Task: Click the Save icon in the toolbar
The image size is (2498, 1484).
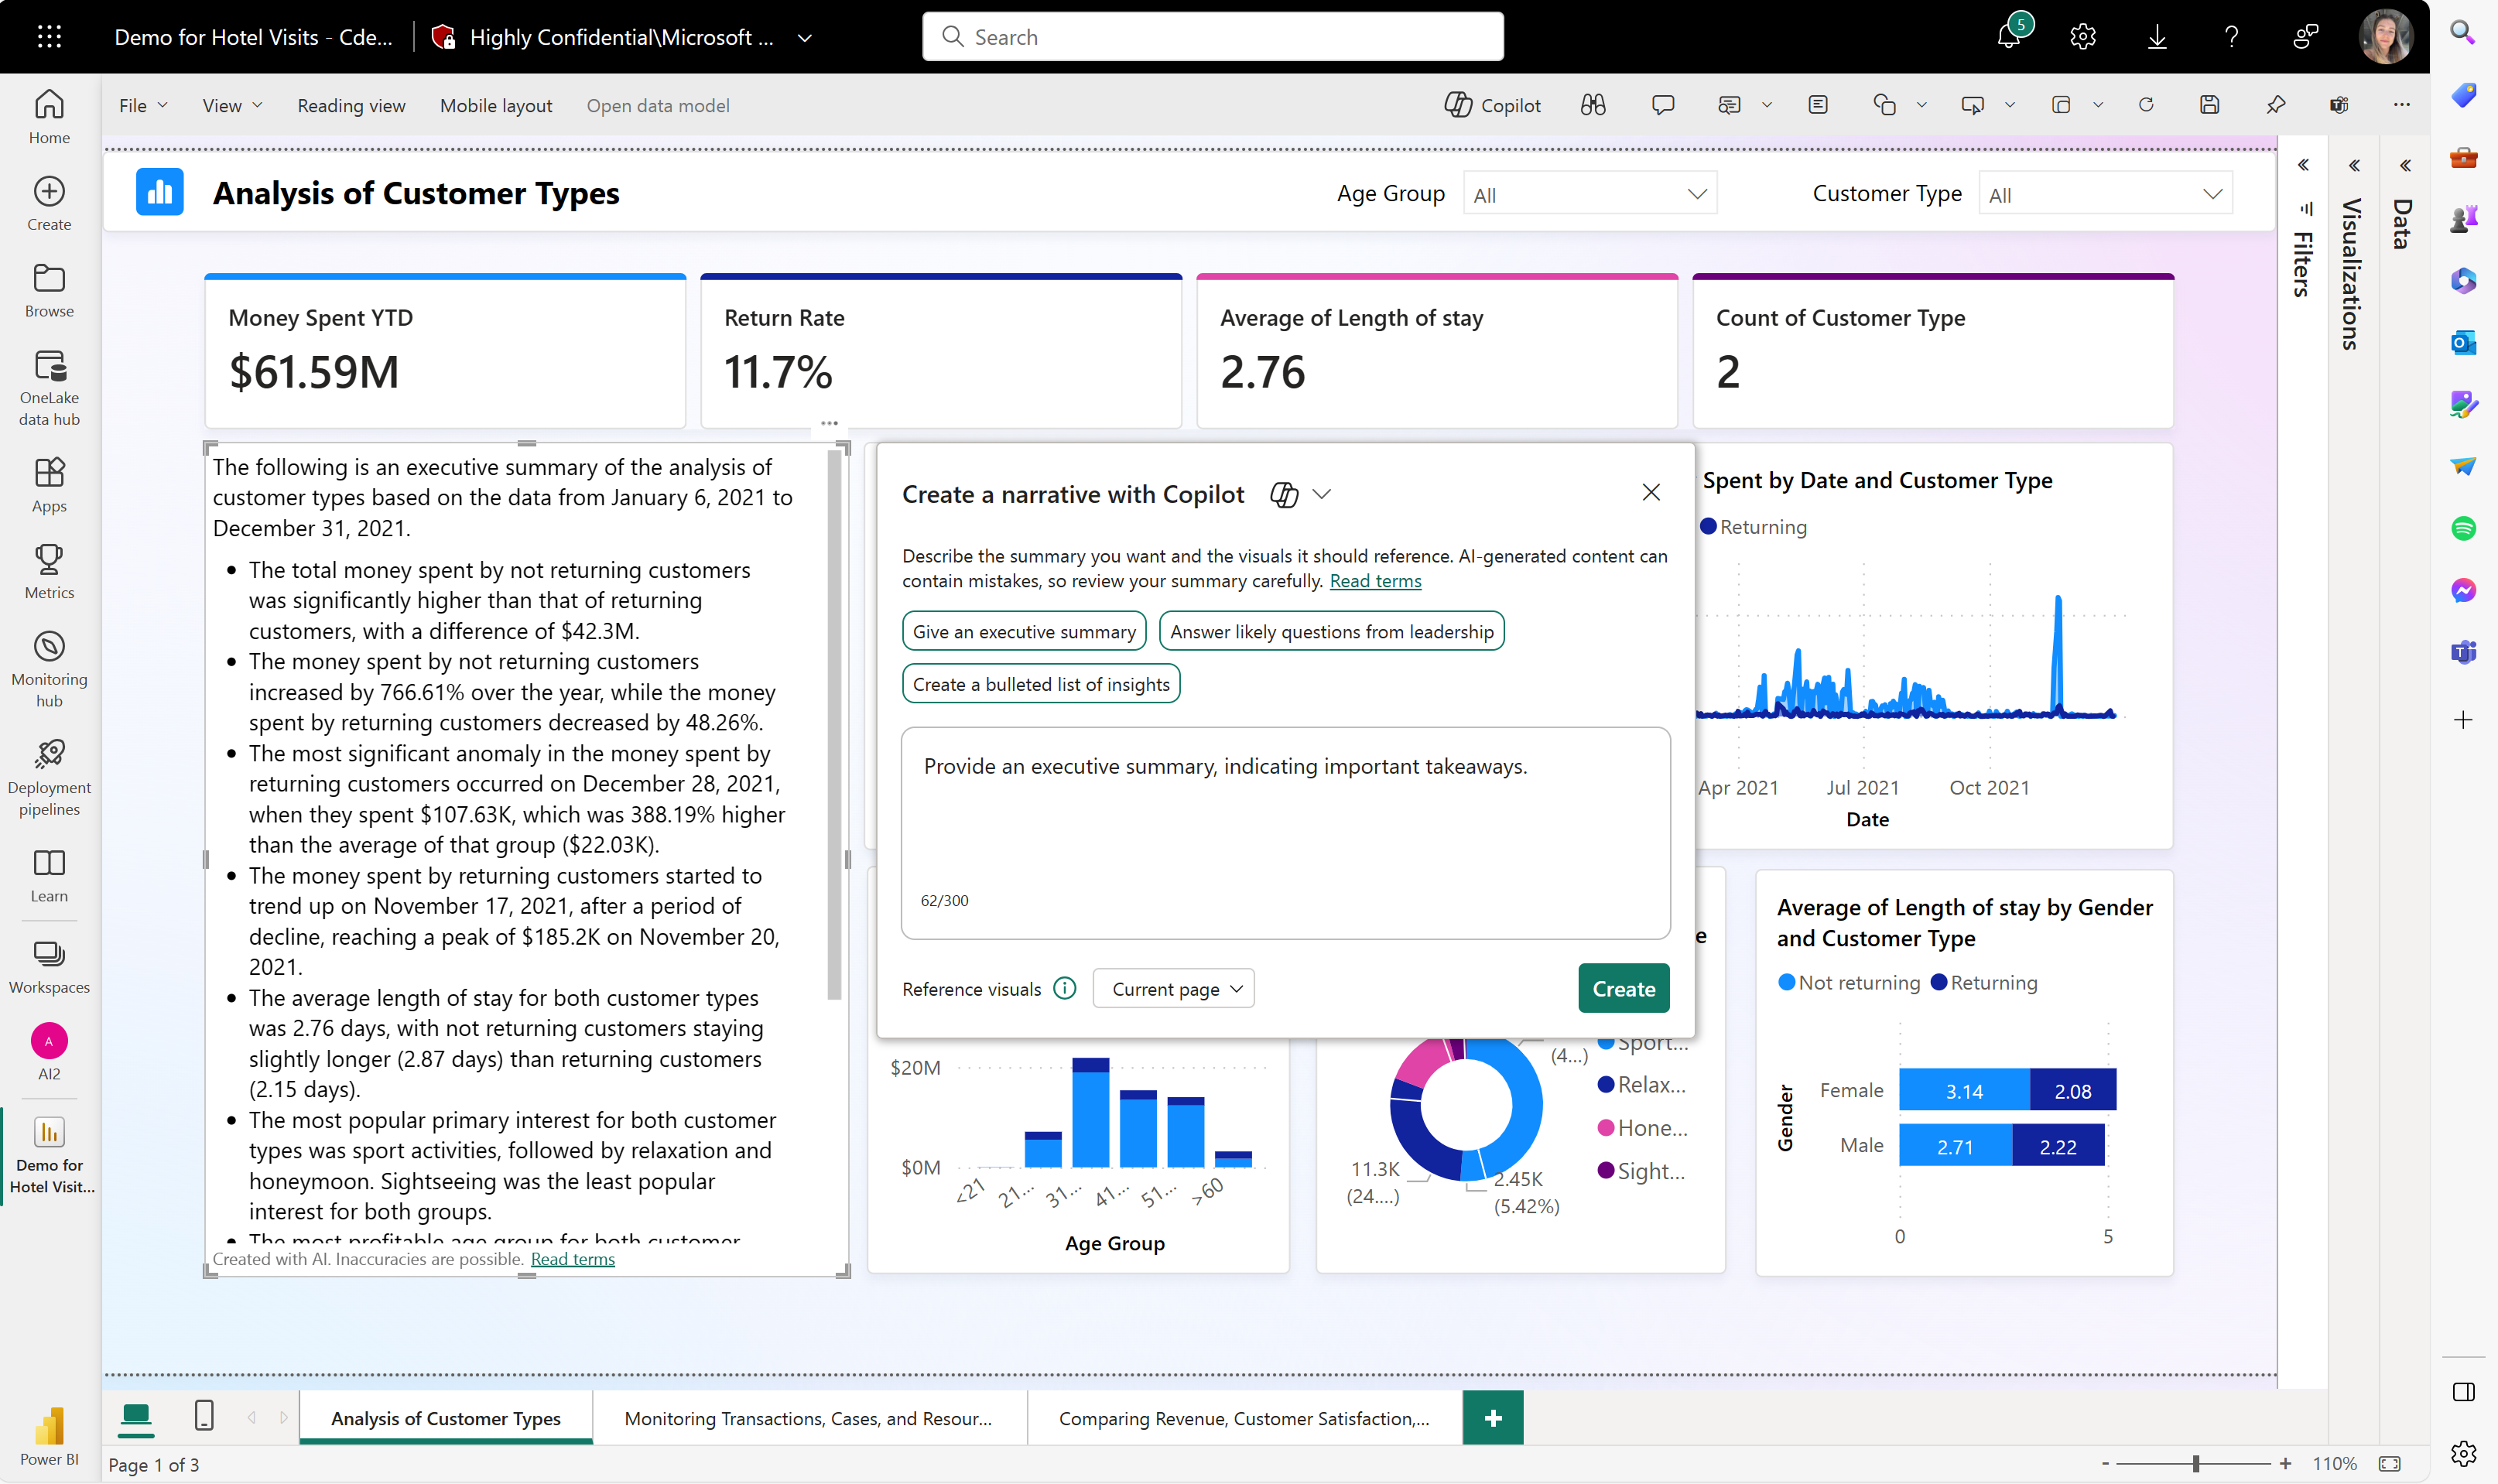Action: pyautogui.click(x=2209, y=105)
